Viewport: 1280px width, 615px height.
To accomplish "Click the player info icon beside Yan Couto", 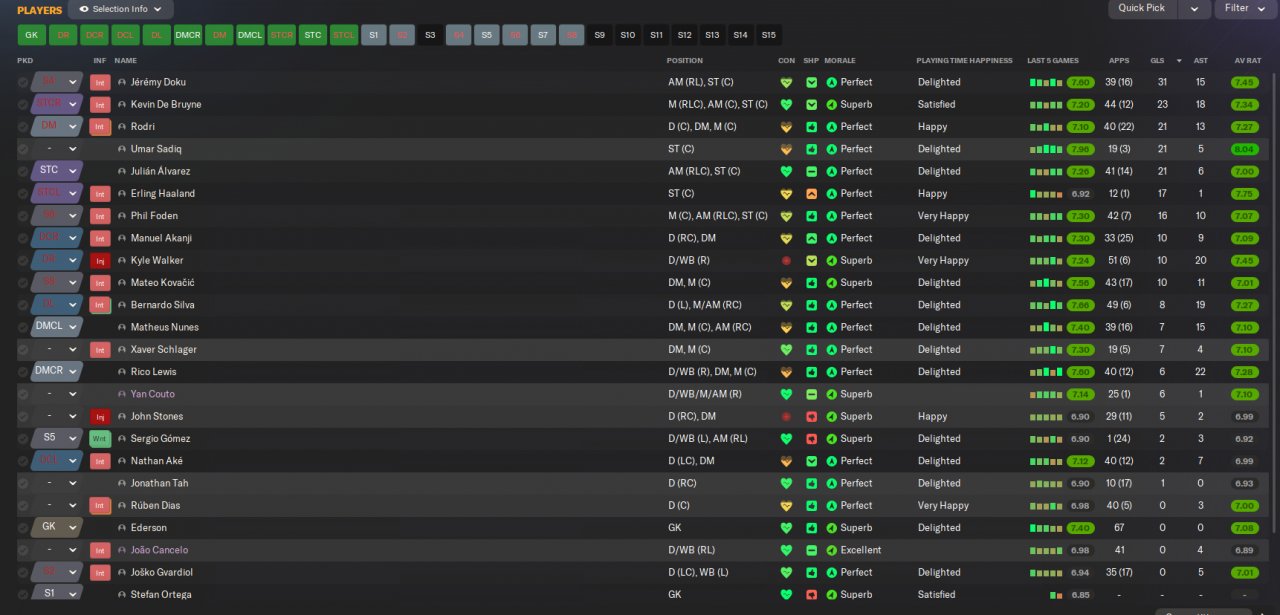I will tap(122, 394).
